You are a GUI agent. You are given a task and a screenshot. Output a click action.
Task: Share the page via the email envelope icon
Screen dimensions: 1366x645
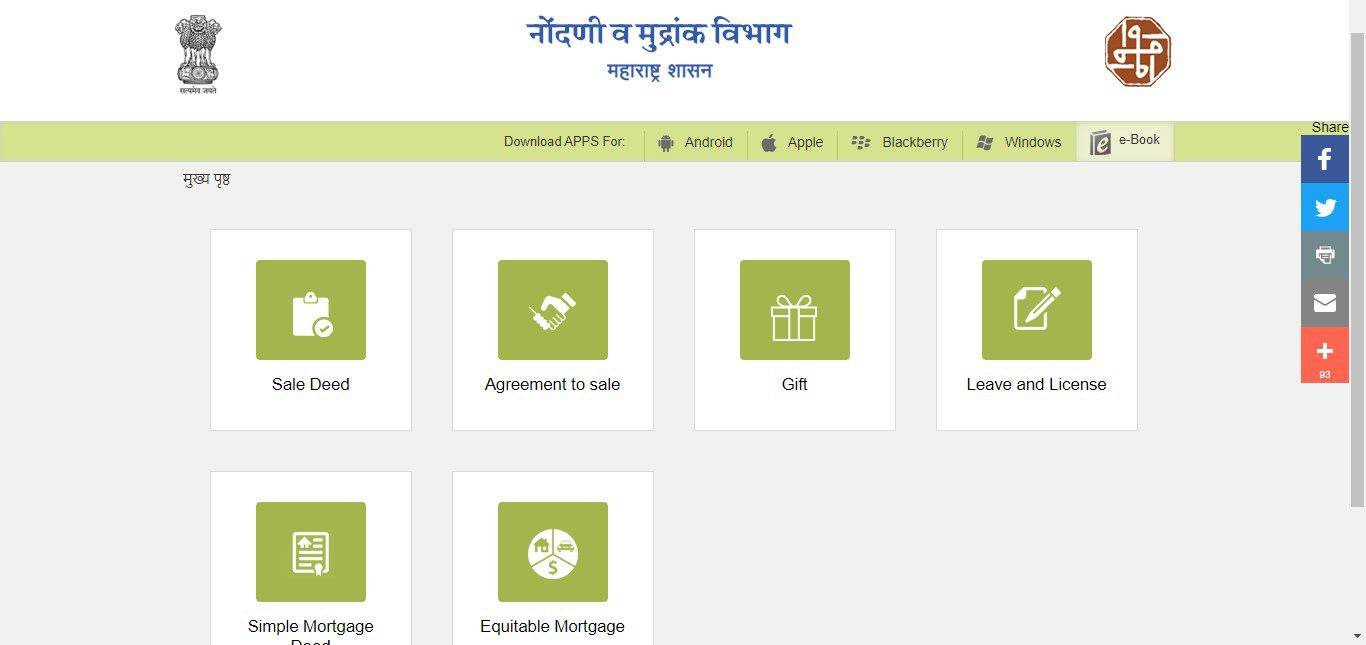point(1325,303)
